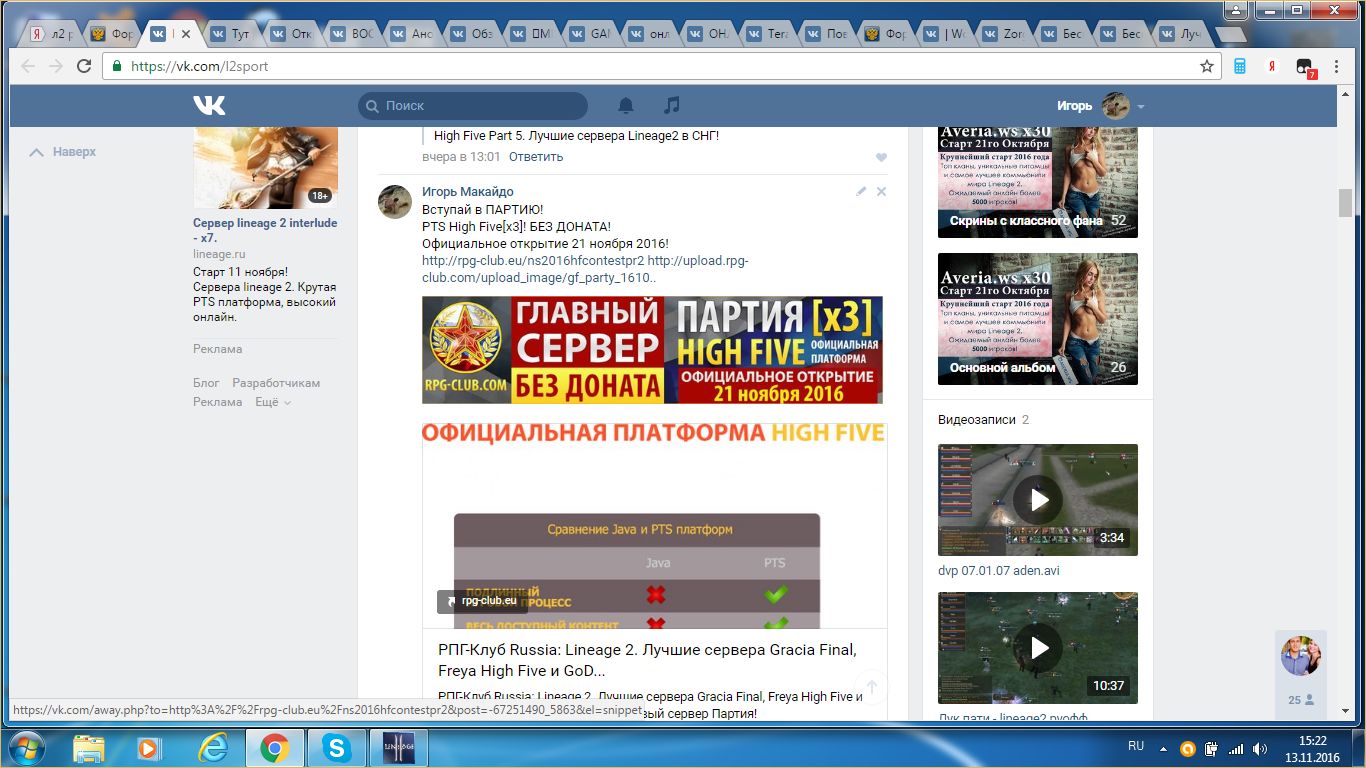Image resolution: width=1366 pixels, height=768 pixels.
Task: Open the Скрины с классного фана album
Action: 1038,182
